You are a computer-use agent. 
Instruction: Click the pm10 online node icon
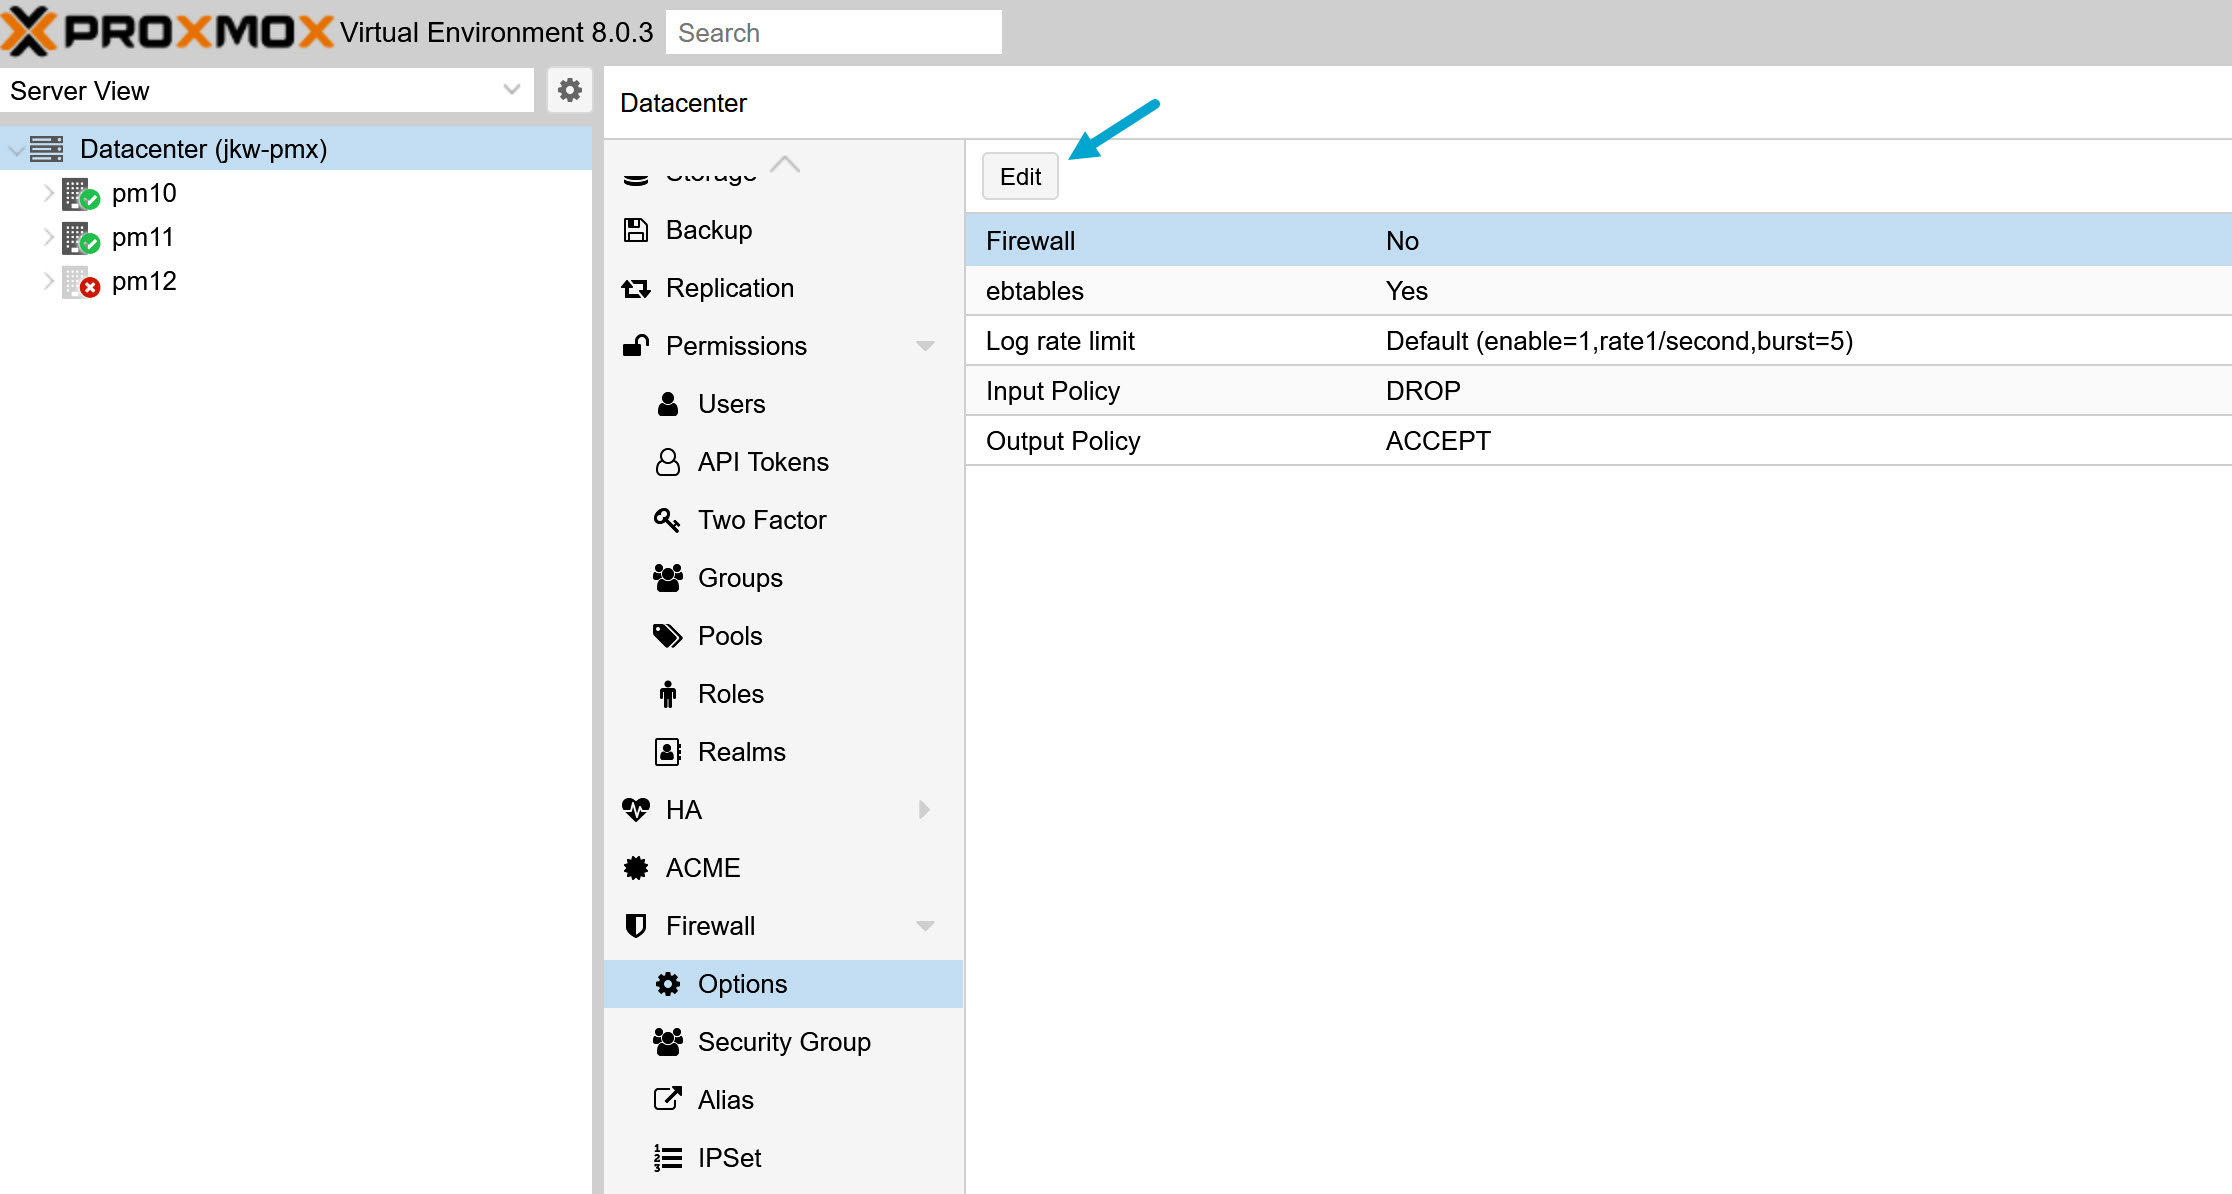[x=80, y=194]
